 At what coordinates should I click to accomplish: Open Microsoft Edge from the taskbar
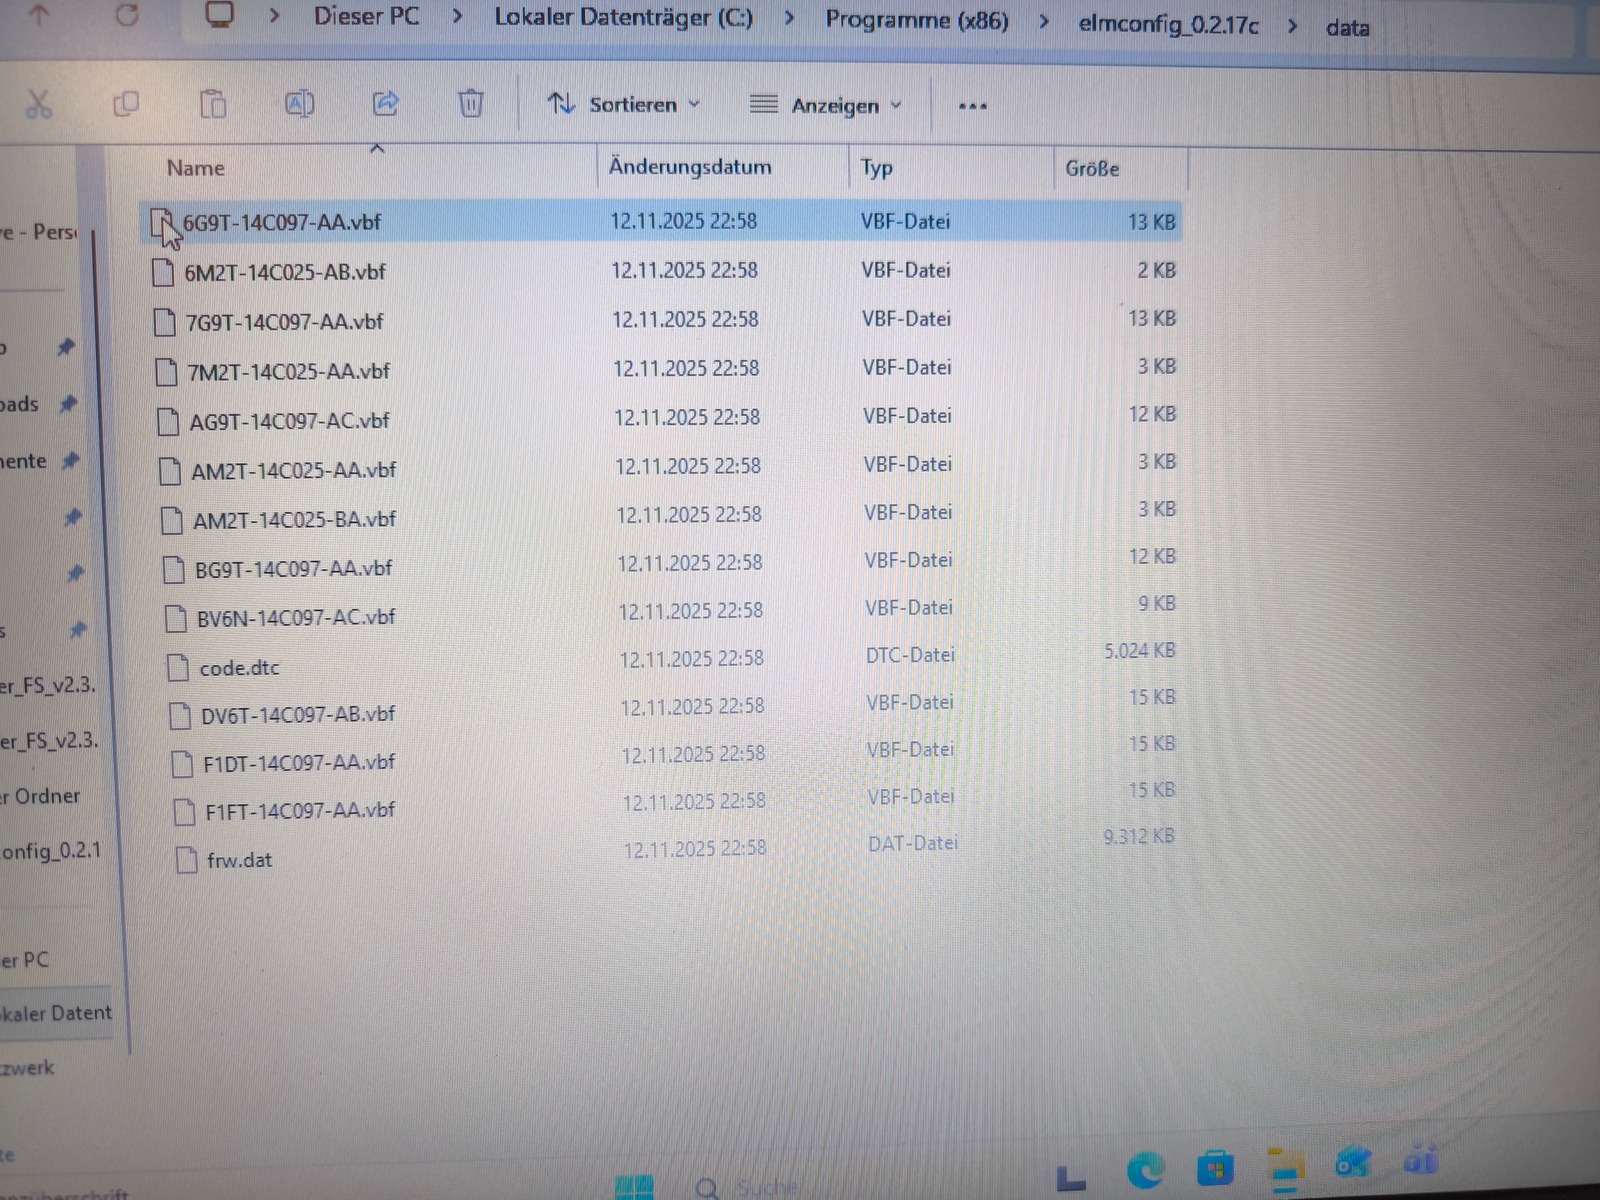(x=1145, y=1169)
